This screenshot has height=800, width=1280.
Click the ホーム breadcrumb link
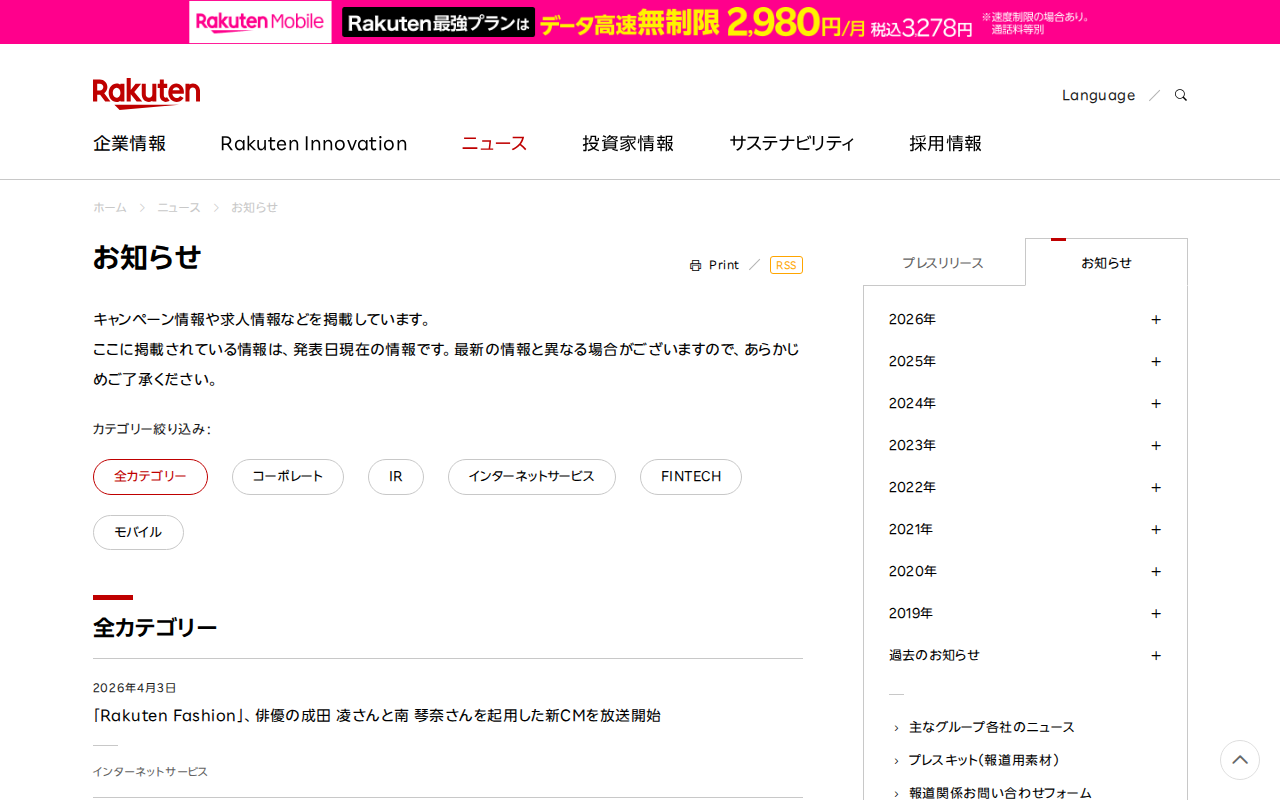109,207
